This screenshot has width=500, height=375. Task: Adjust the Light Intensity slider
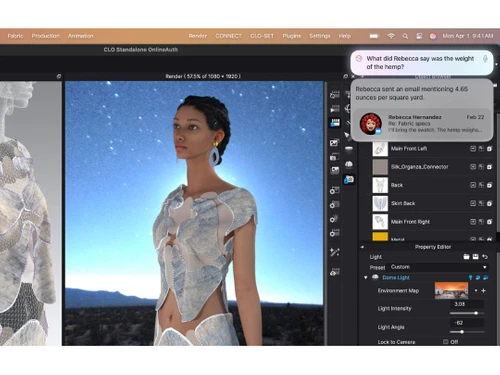pyautogui.click(x=467, y=313)
